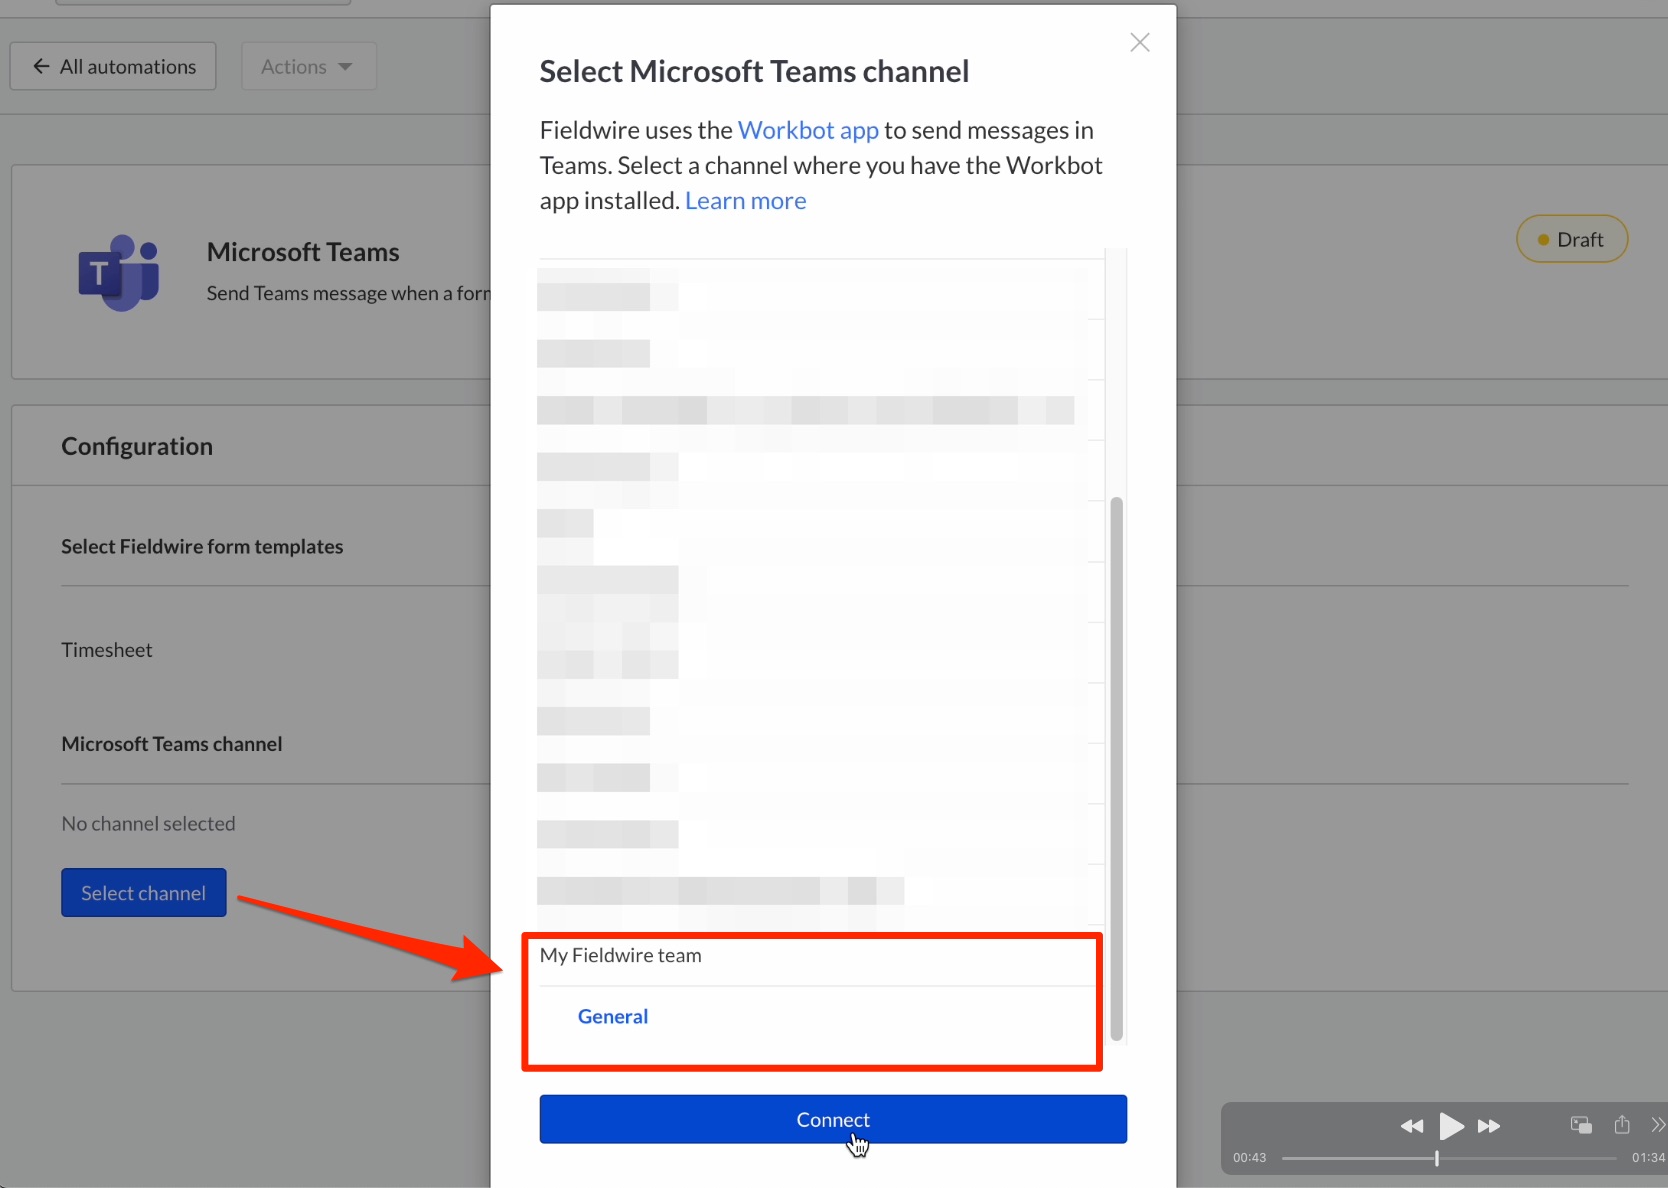Viewport: 1668px width, 1188px height.
Task: Click the No channel selected text
Action: tap(148, 824)
